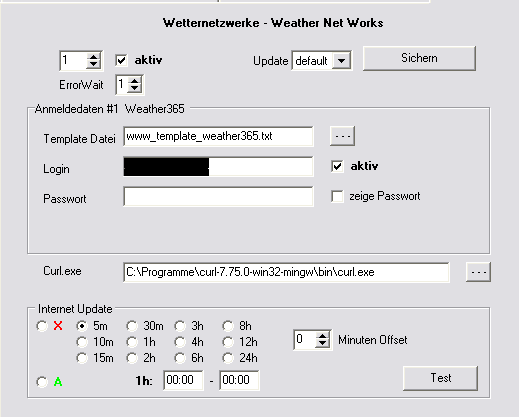
Task: Decrease the ErrorWait value
Action: tap(134, 88)
